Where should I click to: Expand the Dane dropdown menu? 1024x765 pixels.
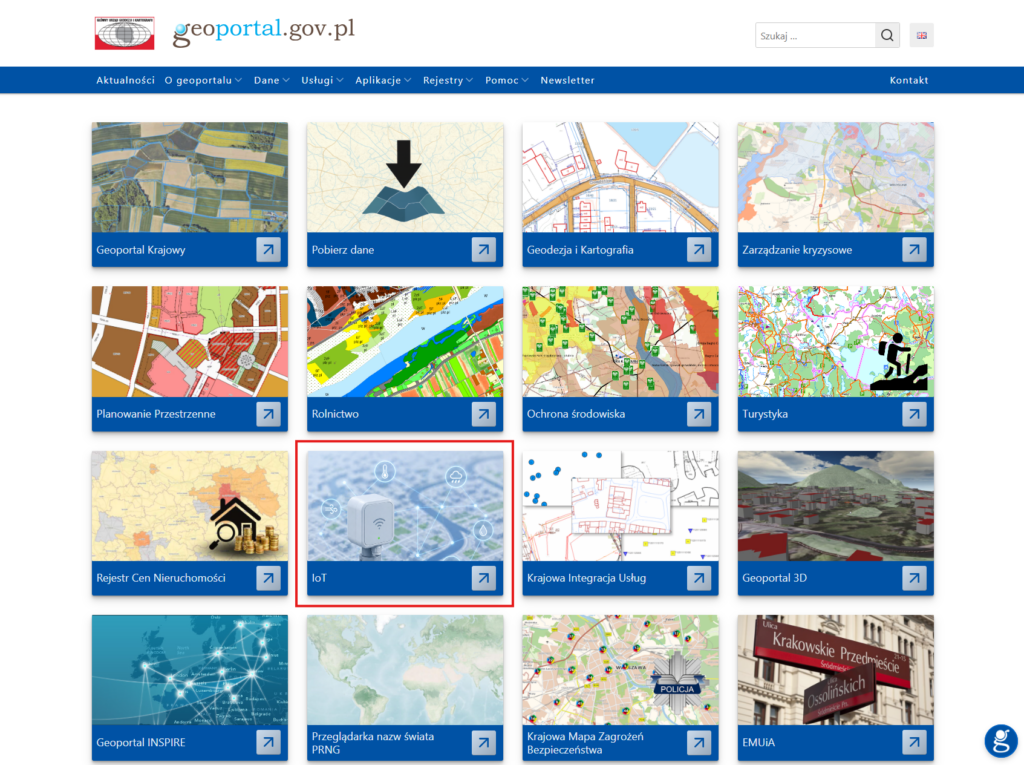pyautogui.click(x=271, y=80)
